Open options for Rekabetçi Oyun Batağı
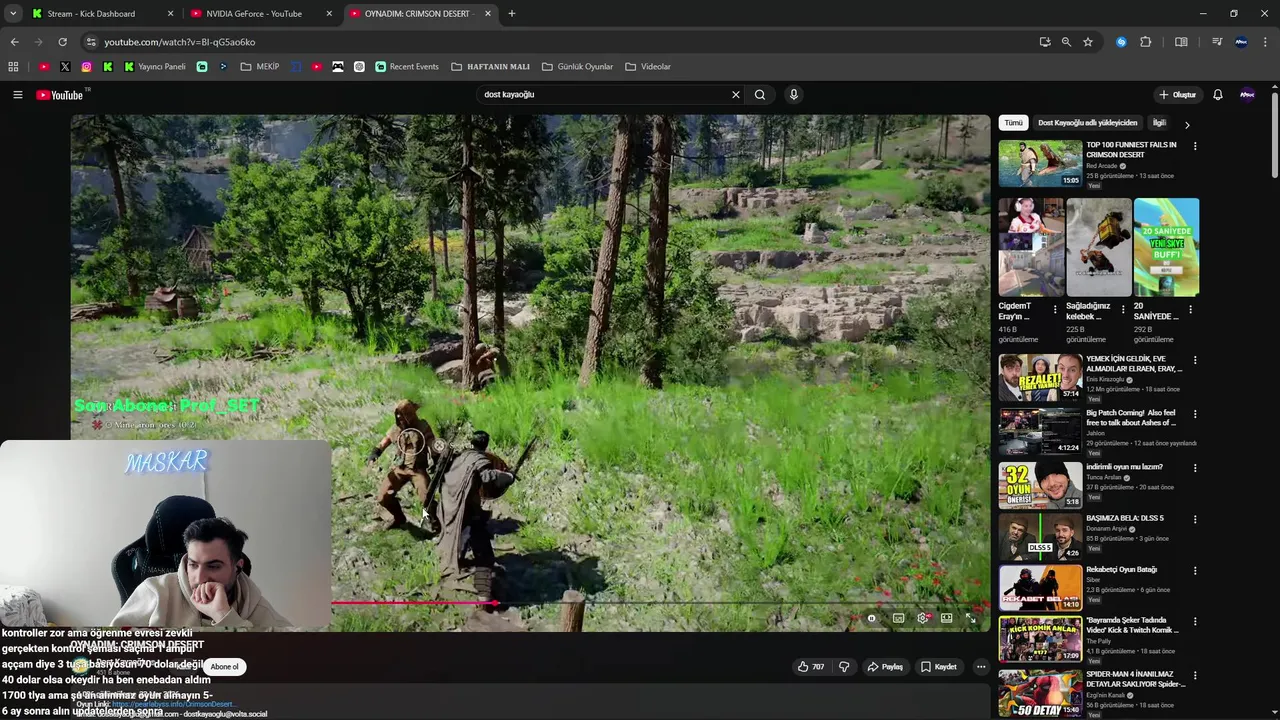The width and height of the screenshot is (1280, 720). pyautogui.click(x=1194, y=572)
